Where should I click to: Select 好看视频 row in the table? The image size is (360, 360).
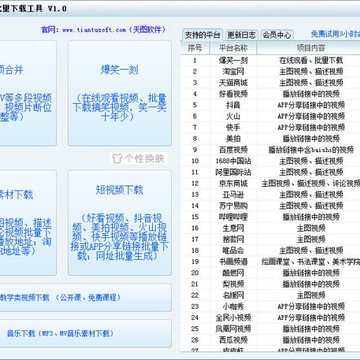(x=270, y=94)
